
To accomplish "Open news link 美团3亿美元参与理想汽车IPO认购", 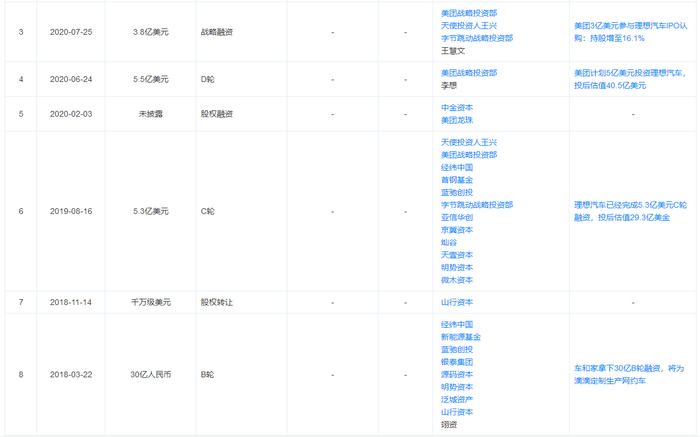I will point(630,32).
